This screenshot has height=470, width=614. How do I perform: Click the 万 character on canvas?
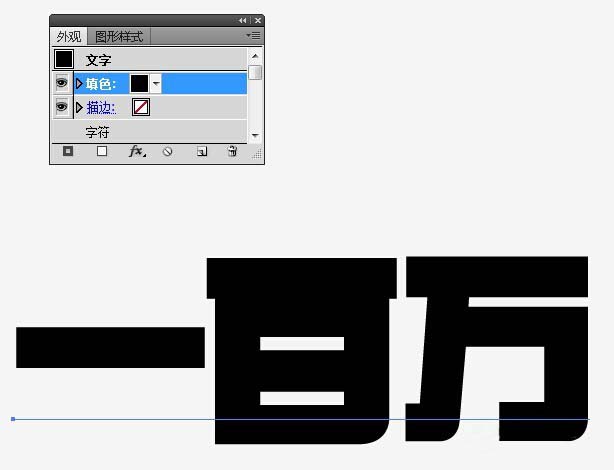pos(497,349)
